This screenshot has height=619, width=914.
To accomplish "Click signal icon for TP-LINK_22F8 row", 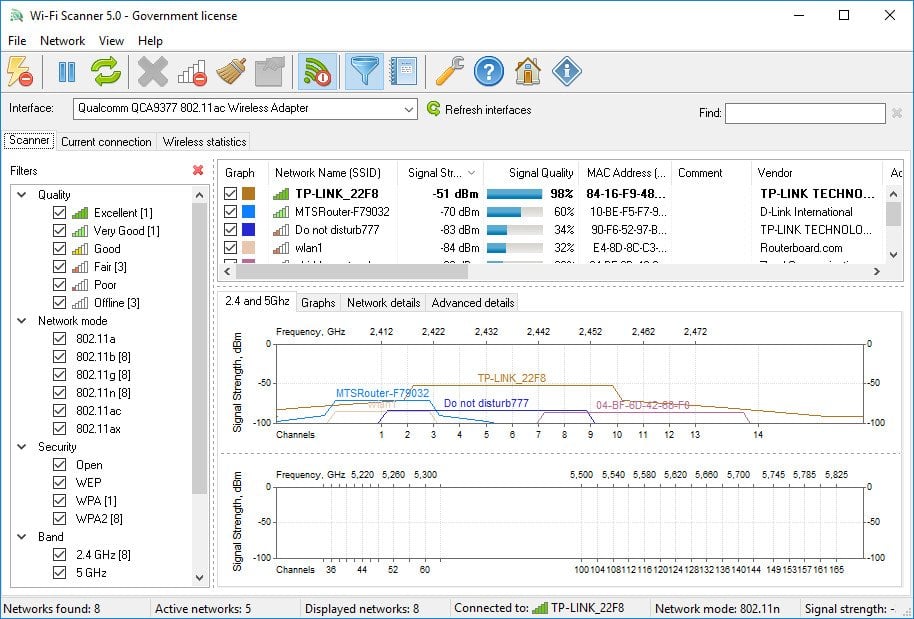I will [281, 194].
